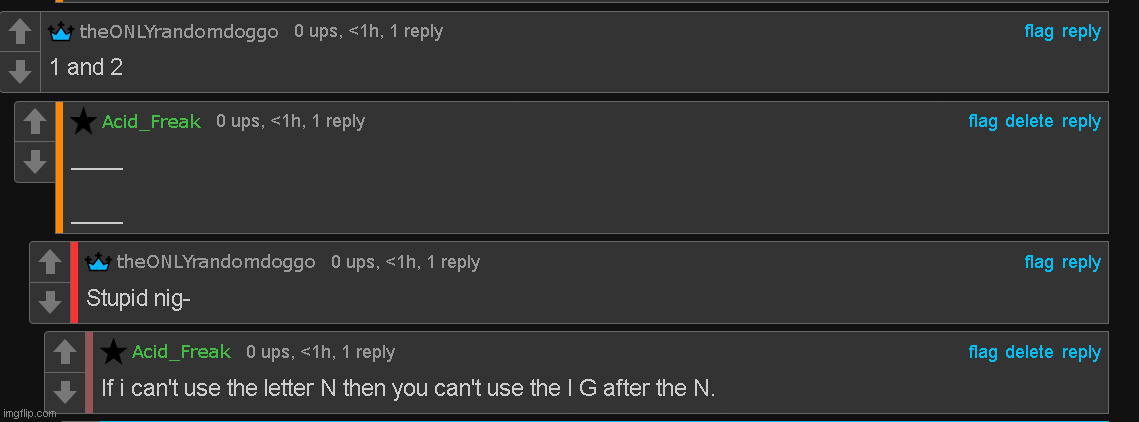Image resolution: width=1139 pixels, height=422 pixels.
Task: Downvote theONLYrandomdoggo's red-bar comment
Action: tap(50, 301)
